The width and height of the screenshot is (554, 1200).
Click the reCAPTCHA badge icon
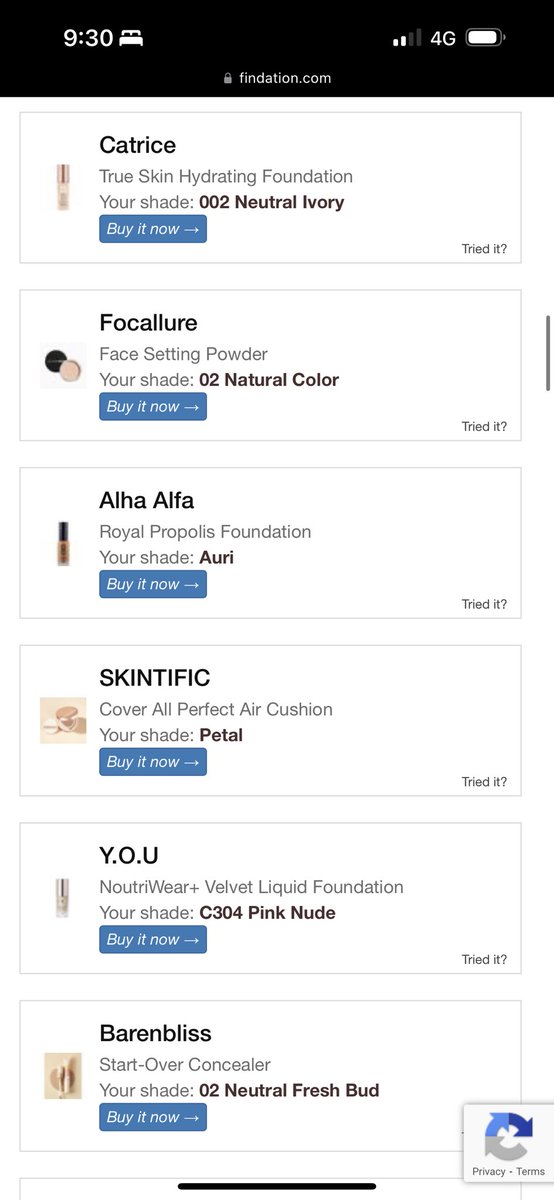pos(508,1136)
